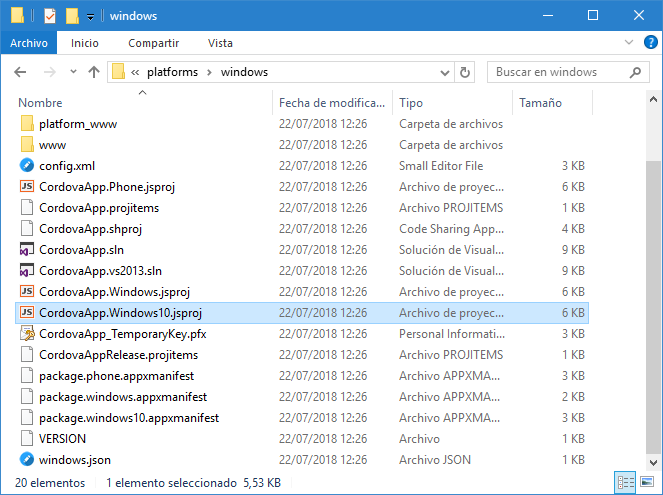Switch to the Vista tab

[x=220, y=43]
